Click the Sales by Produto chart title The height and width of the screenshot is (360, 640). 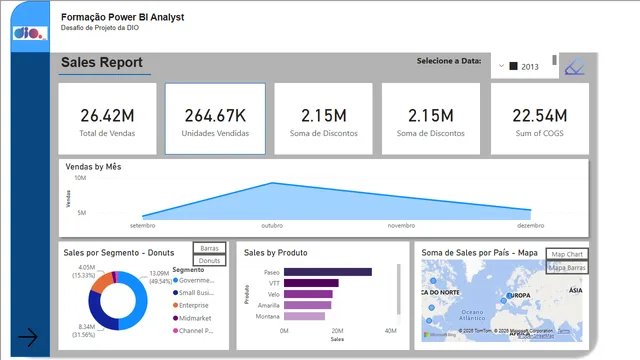pyautogui.click(x=276, y=253)
